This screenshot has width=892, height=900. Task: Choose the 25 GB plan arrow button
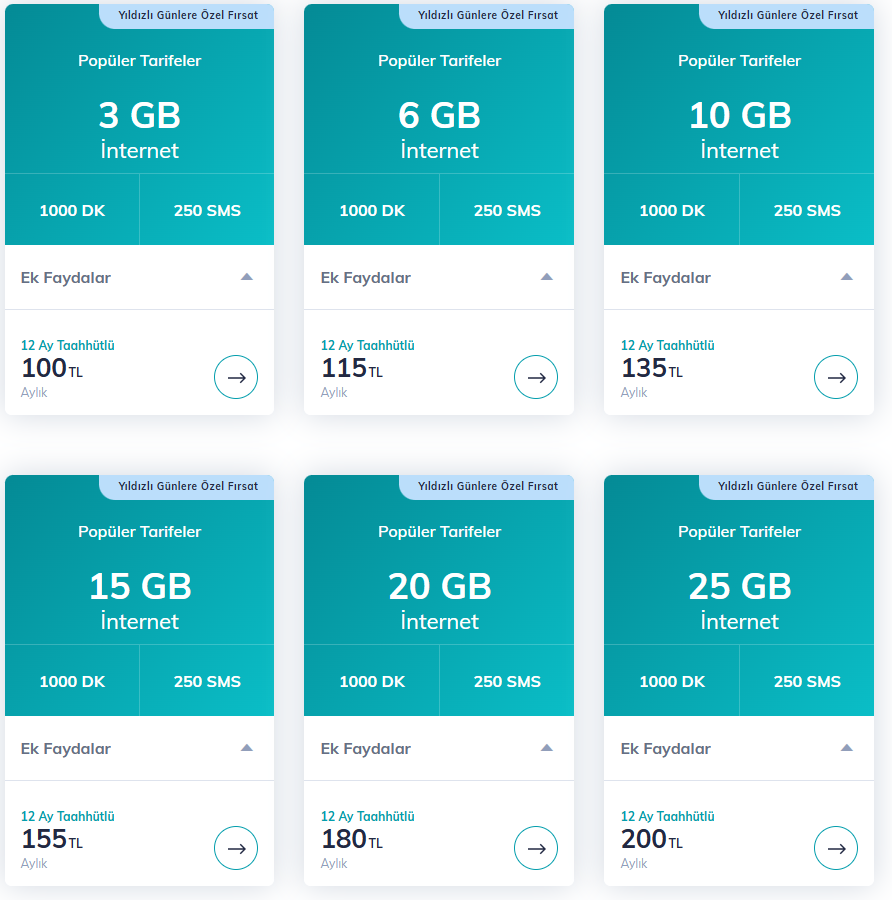[836, 849]
